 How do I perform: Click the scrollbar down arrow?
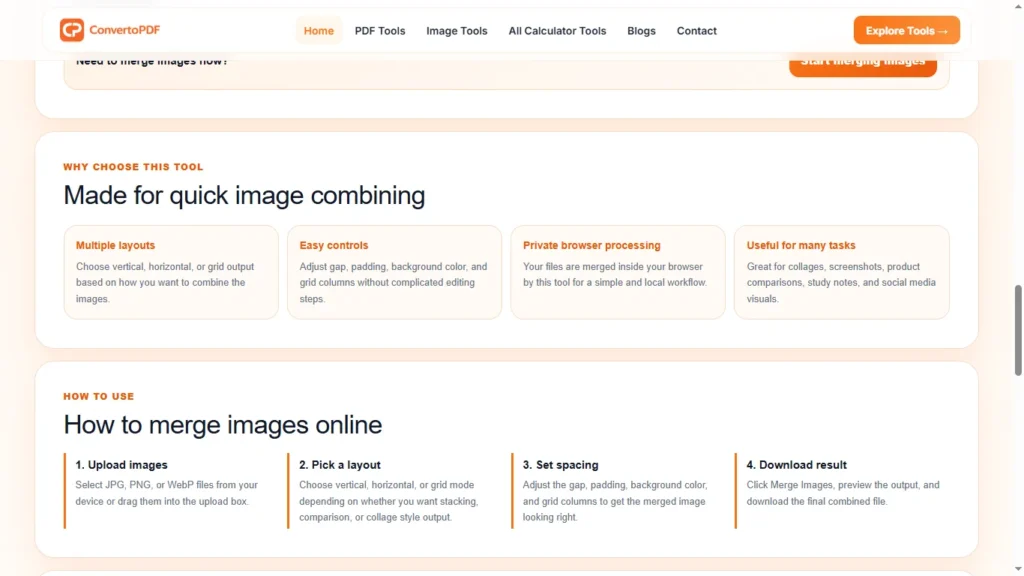(x=1017, y=570)
